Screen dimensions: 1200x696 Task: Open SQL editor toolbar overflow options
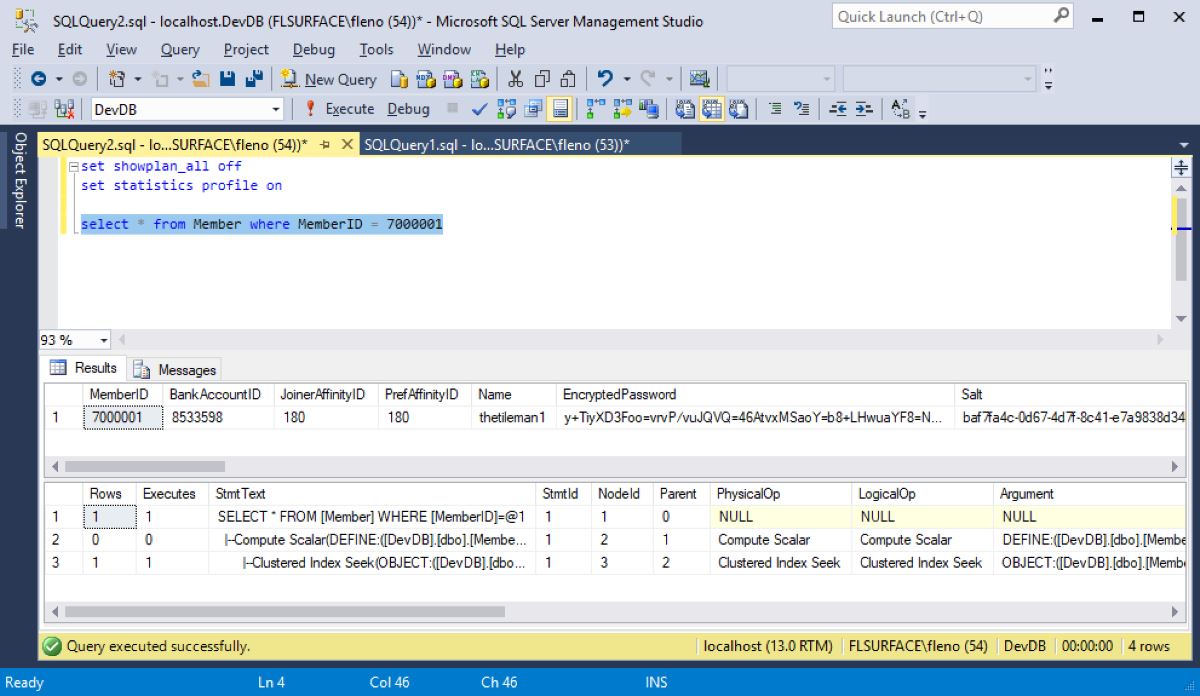[x=922, y=112]
